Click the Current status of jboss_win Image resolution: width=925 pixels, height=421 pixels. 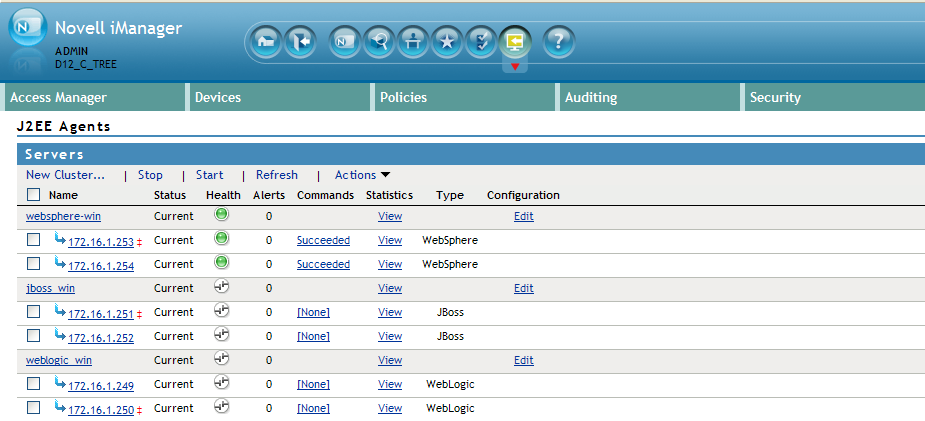pyautogui.click(x=173, y=288)
